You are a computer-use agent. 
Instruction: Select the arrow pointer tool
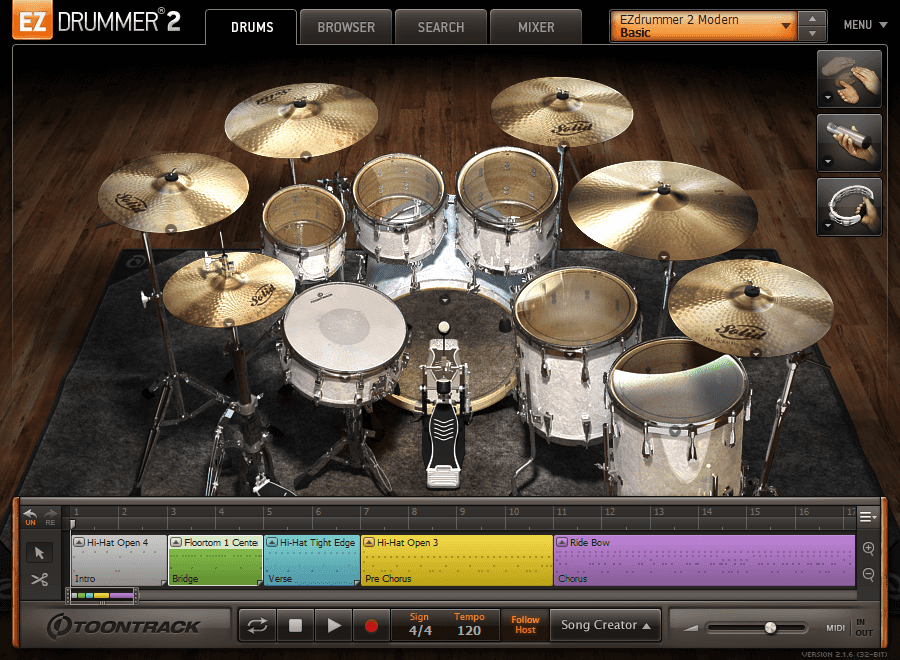point(39,553)
